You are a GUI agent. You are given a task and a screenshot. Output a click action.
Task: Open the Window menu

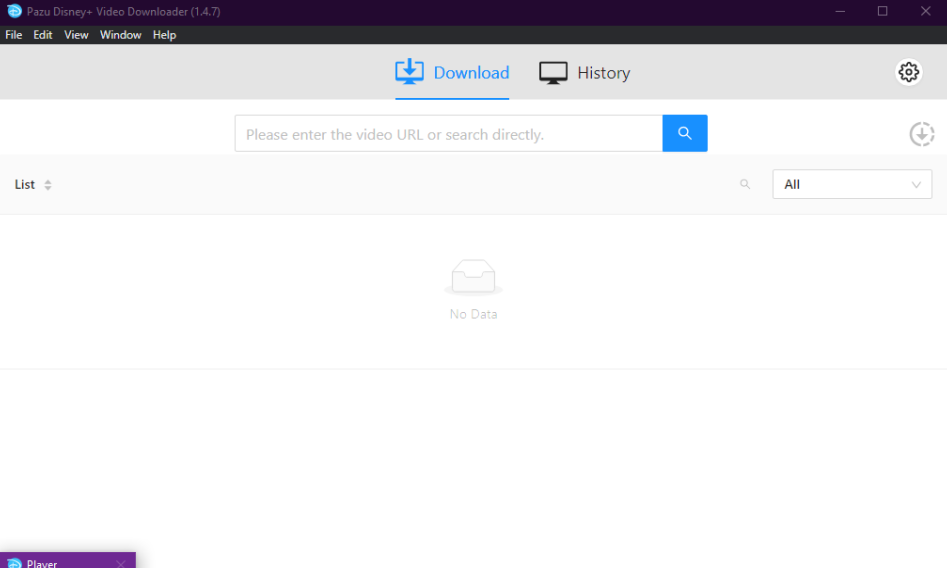click(x=120, y=35)
